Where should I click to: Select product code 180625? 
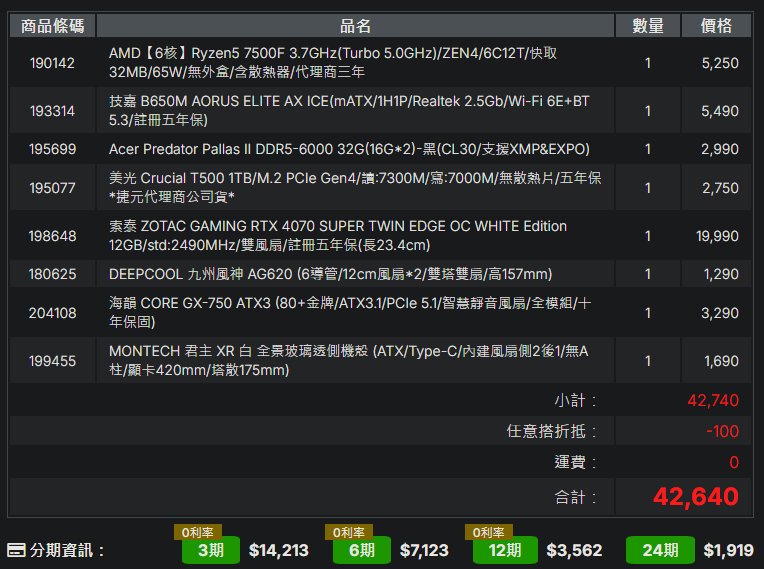(x=52, y=274)
